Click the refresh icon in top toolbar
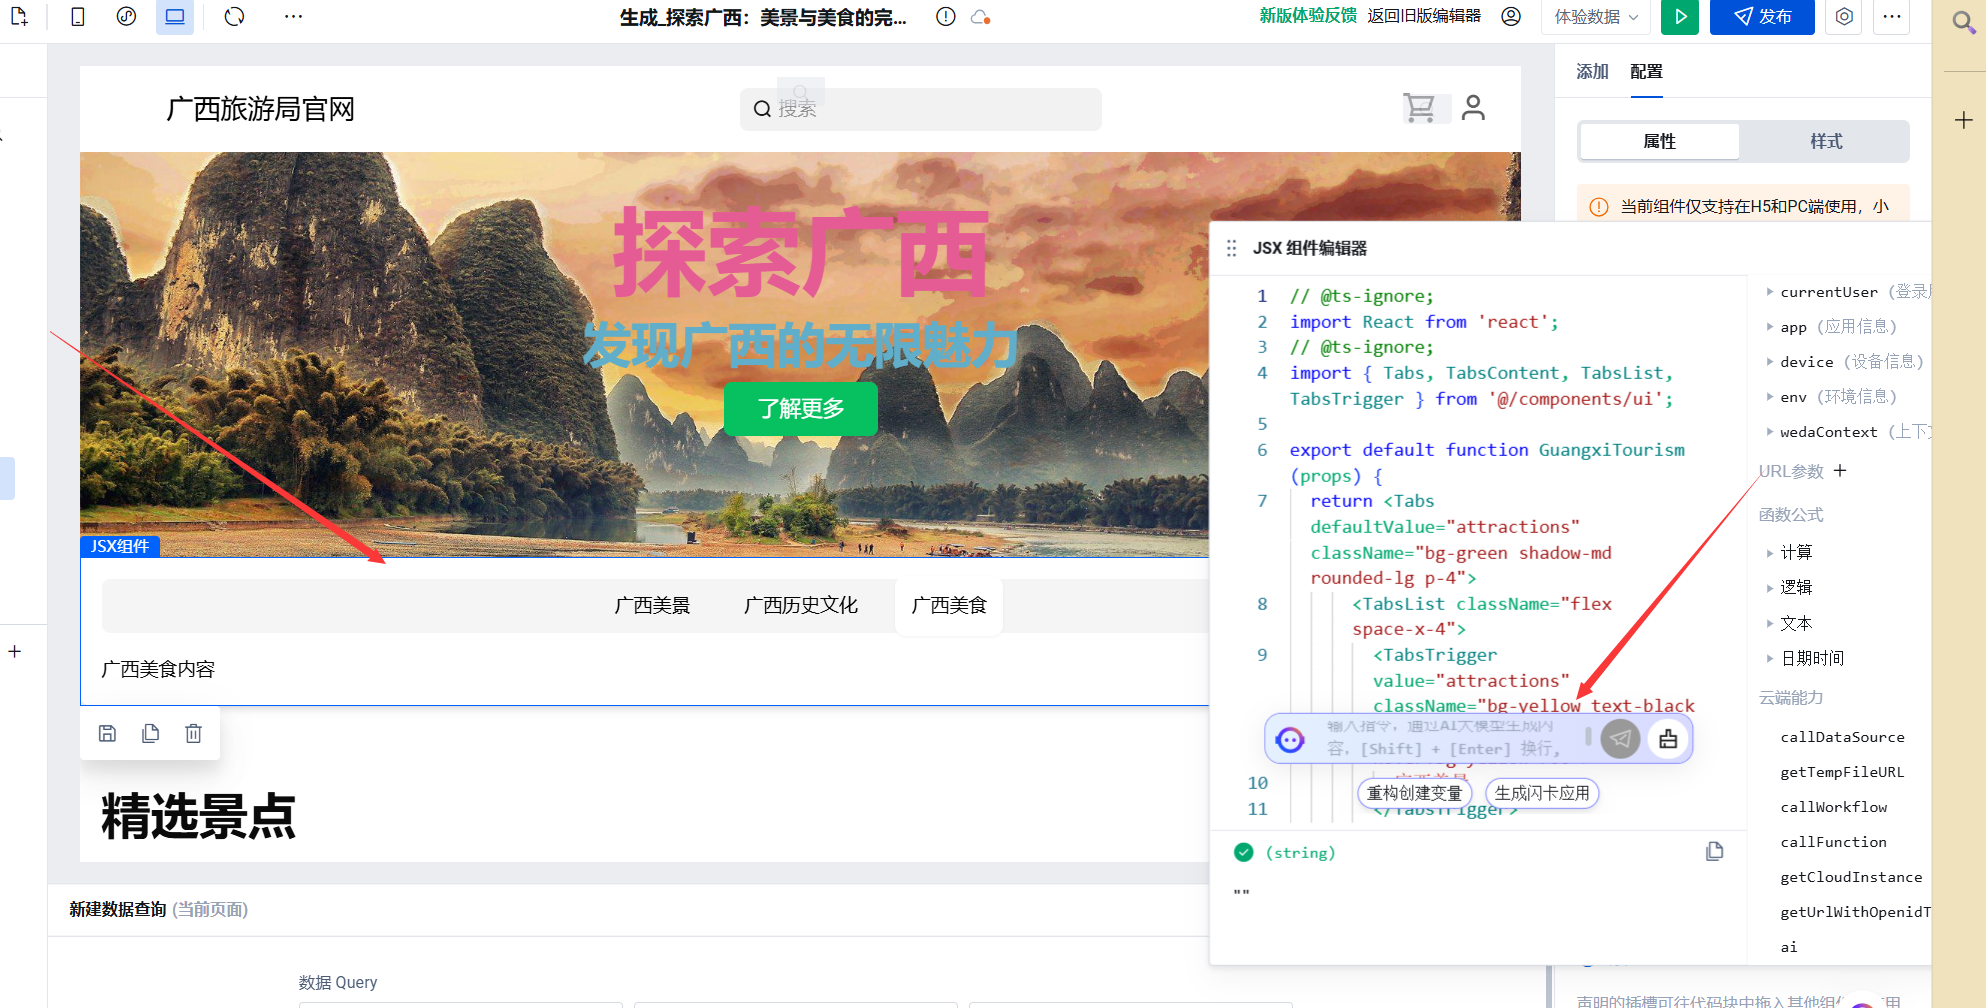This screenshot has height=1008, width=1986. pyautogui.click(x=234, y=17)
